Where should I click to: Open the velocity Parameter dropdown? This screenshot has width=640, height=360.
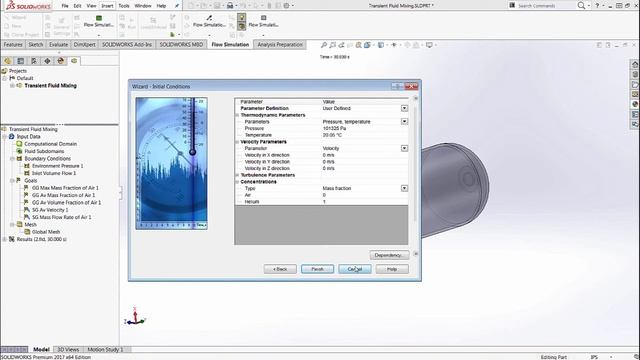coord(404,148)
